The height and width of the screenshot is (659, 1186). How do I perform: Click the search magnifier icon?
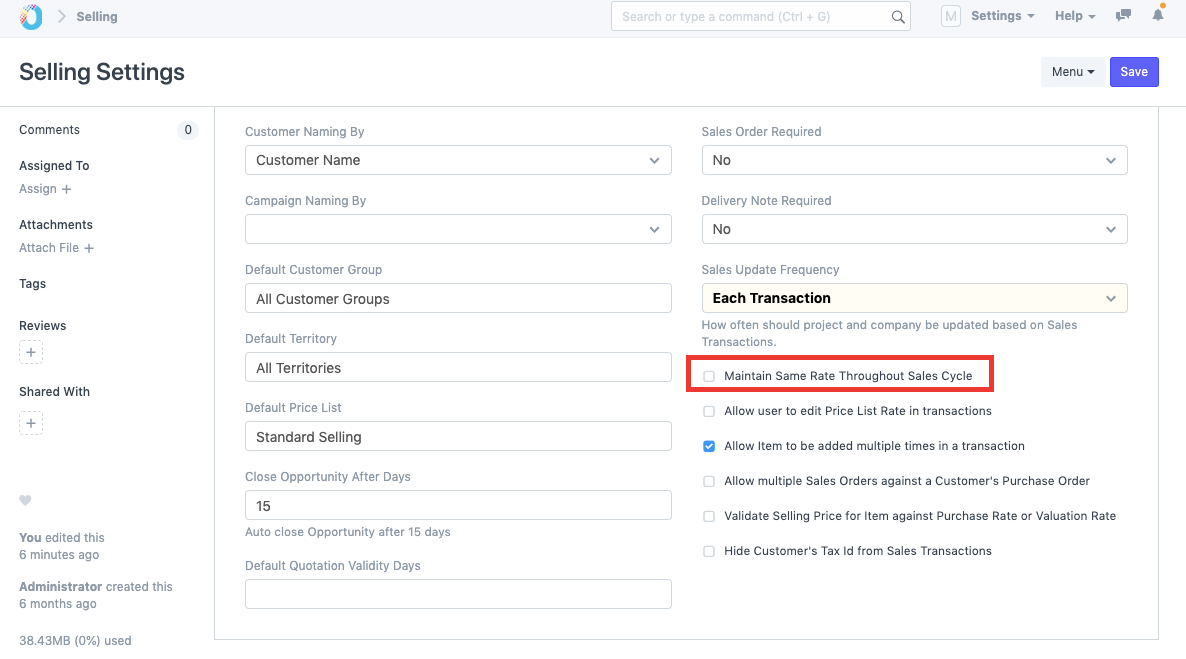point(898,17)
